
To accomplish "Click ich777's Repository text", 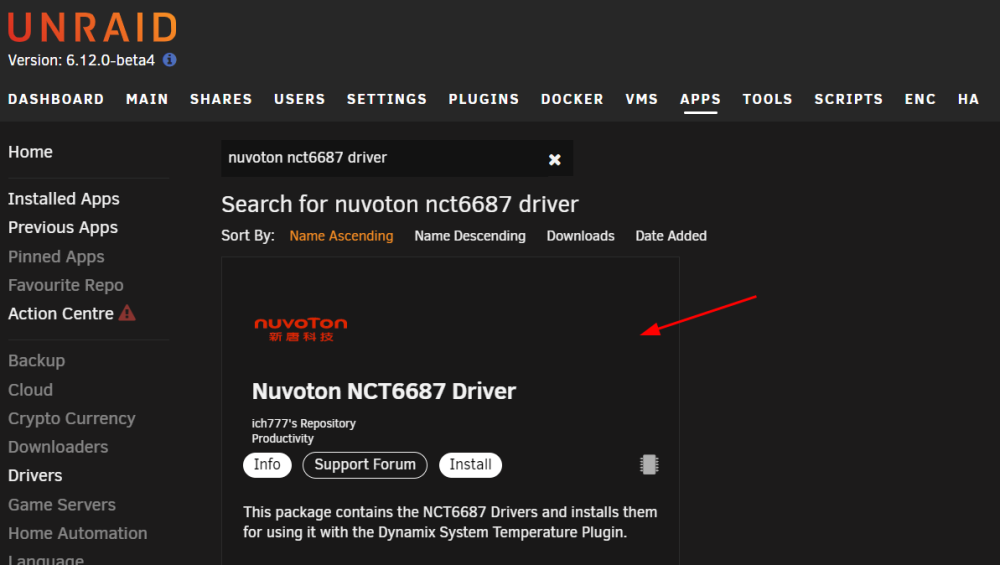I will 304,423.
